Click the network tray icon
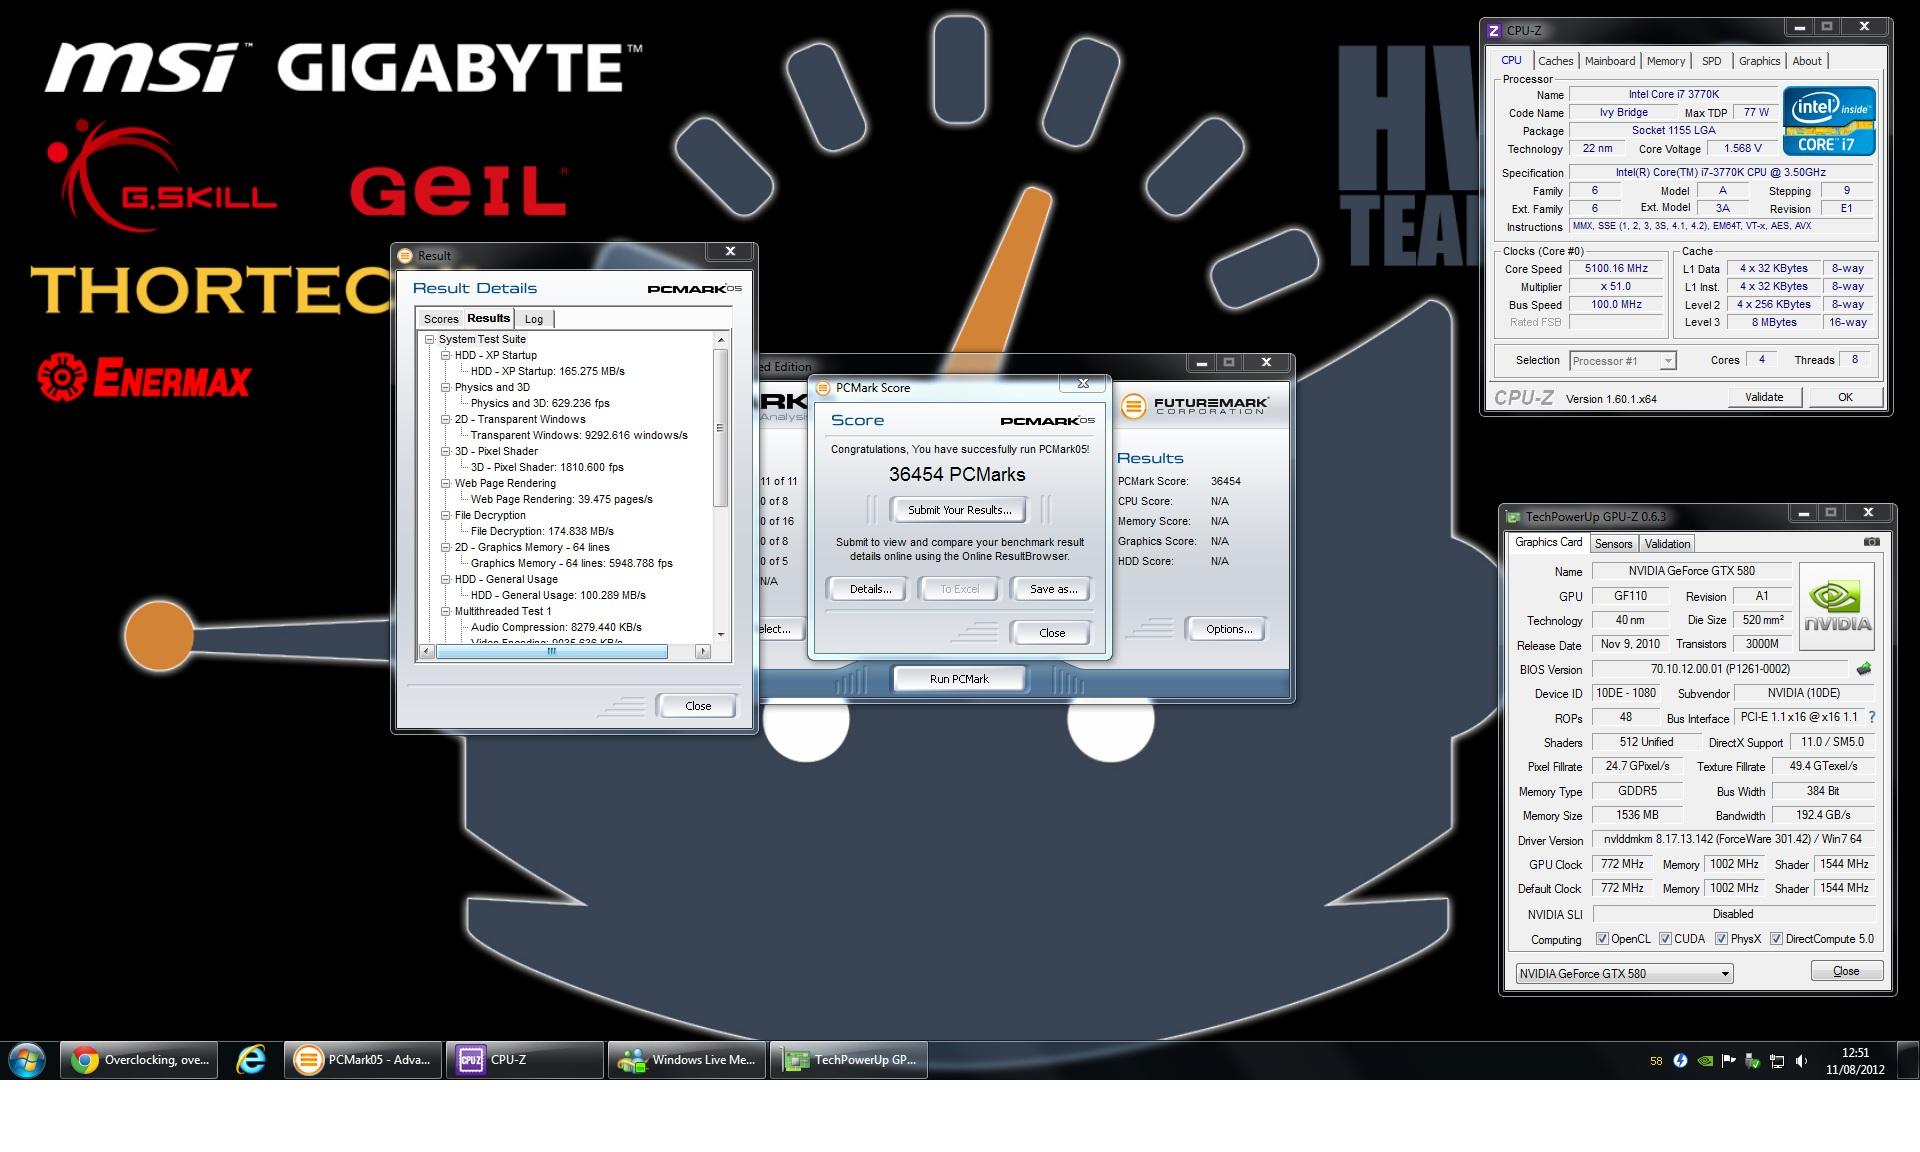Viewport: 1920px width, 1152px height. click(1777, 1061)
